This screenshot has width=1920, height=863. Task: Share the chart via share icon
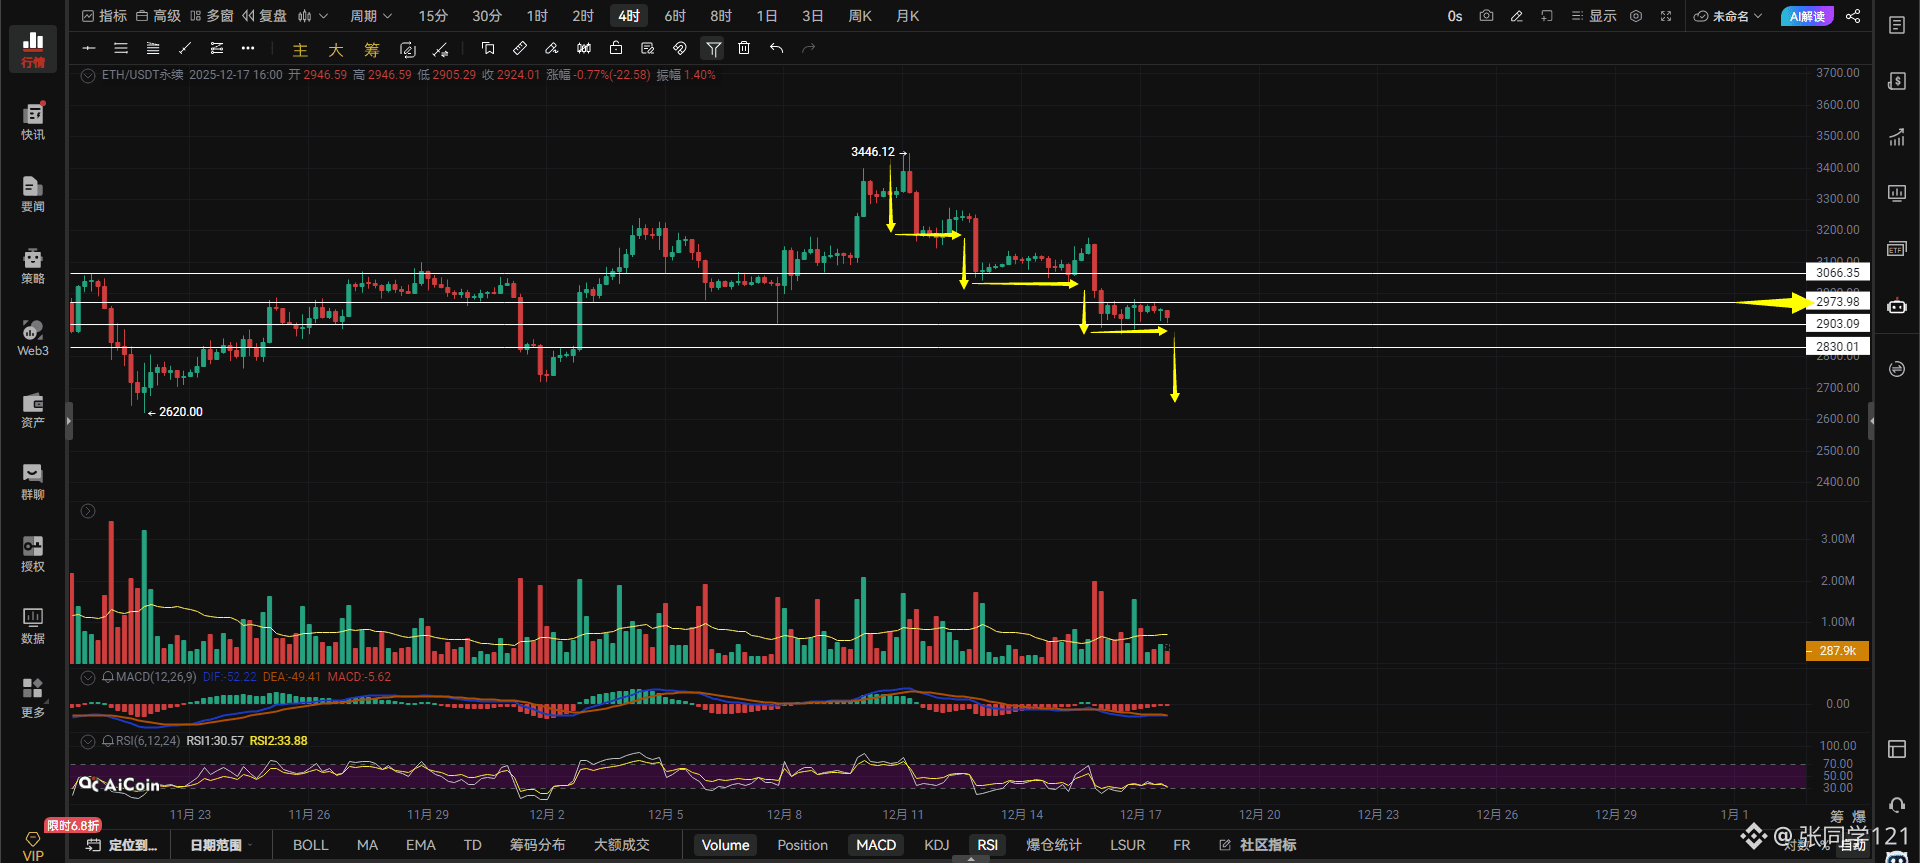pyautogui.click(x=1853, y=16)
